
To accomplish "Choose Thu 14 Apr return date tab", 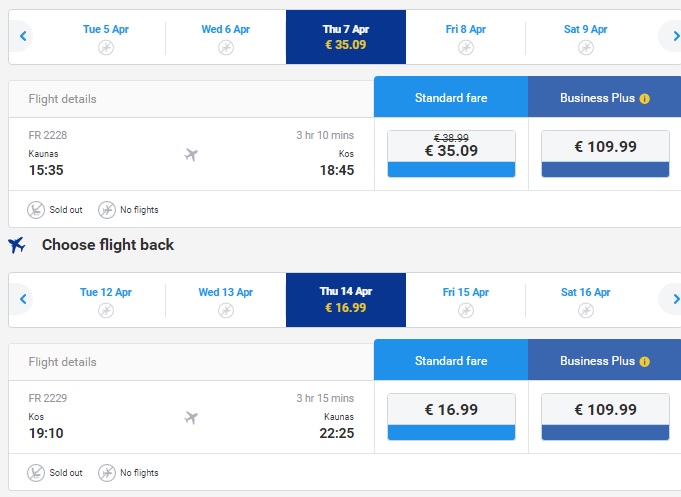I will point(346,300).
